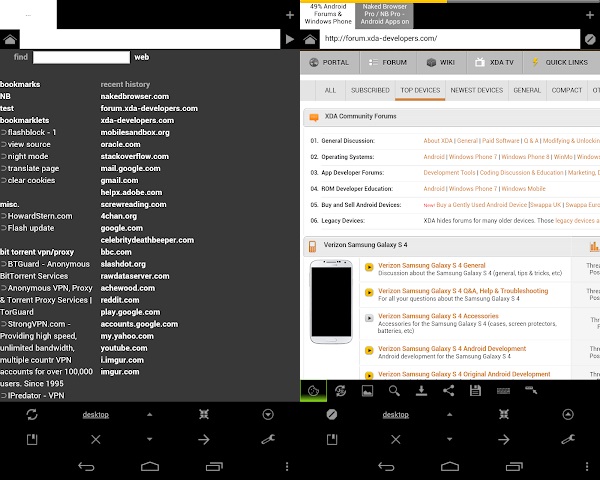
Task: Tap Android home button on right screen
Action: (450, 466)
